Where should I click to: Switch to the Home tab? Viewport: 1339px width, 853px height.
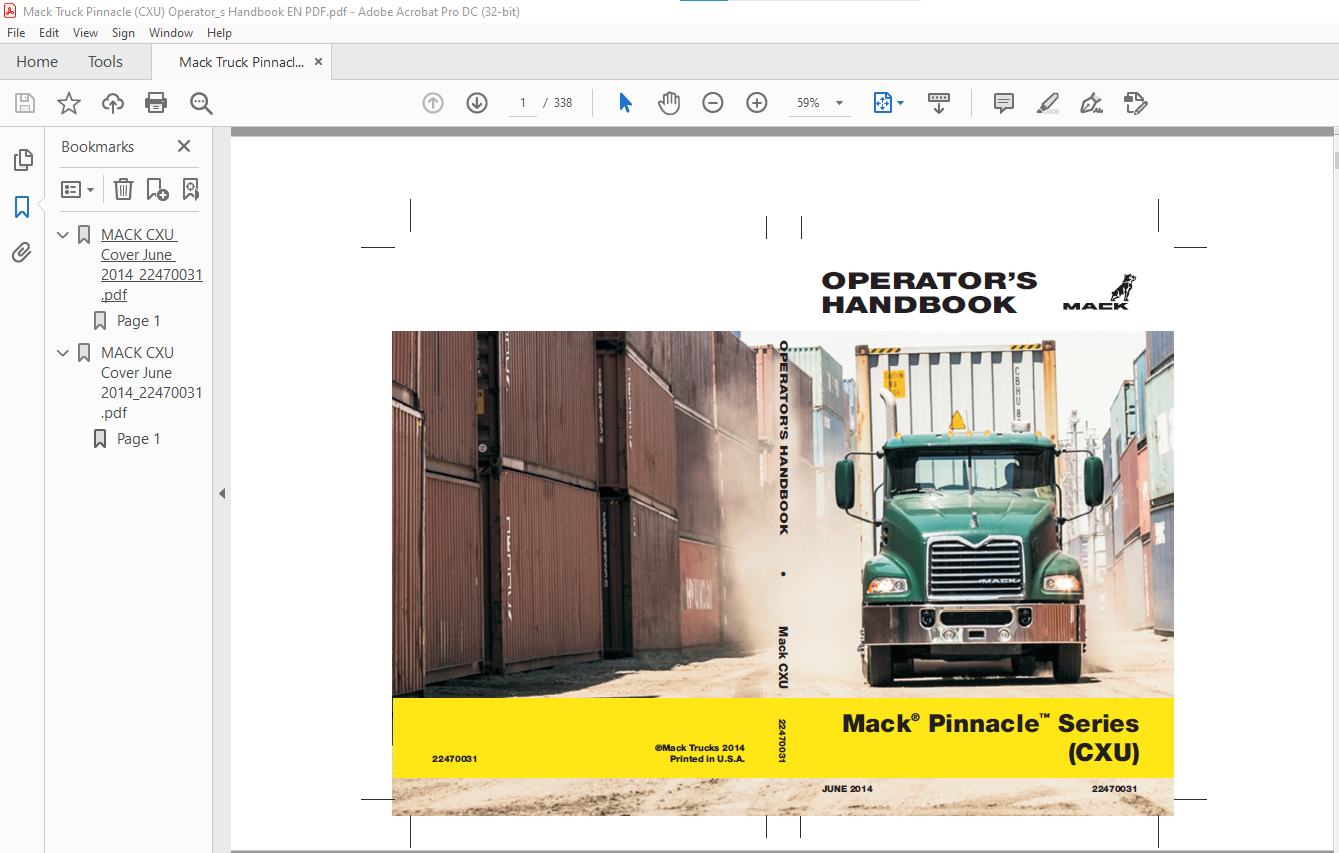(x=37, y=62)
